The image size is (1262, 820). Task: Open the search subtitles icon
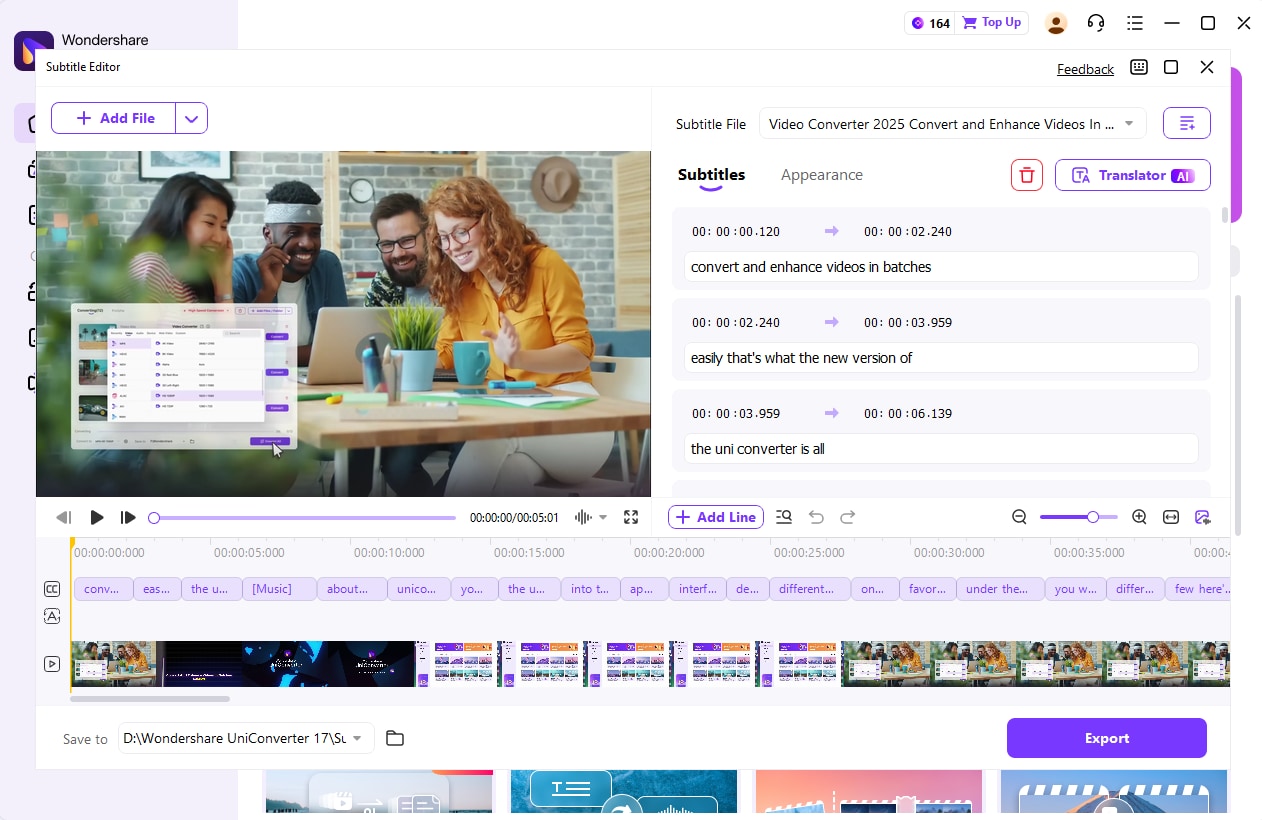(784, 517)
